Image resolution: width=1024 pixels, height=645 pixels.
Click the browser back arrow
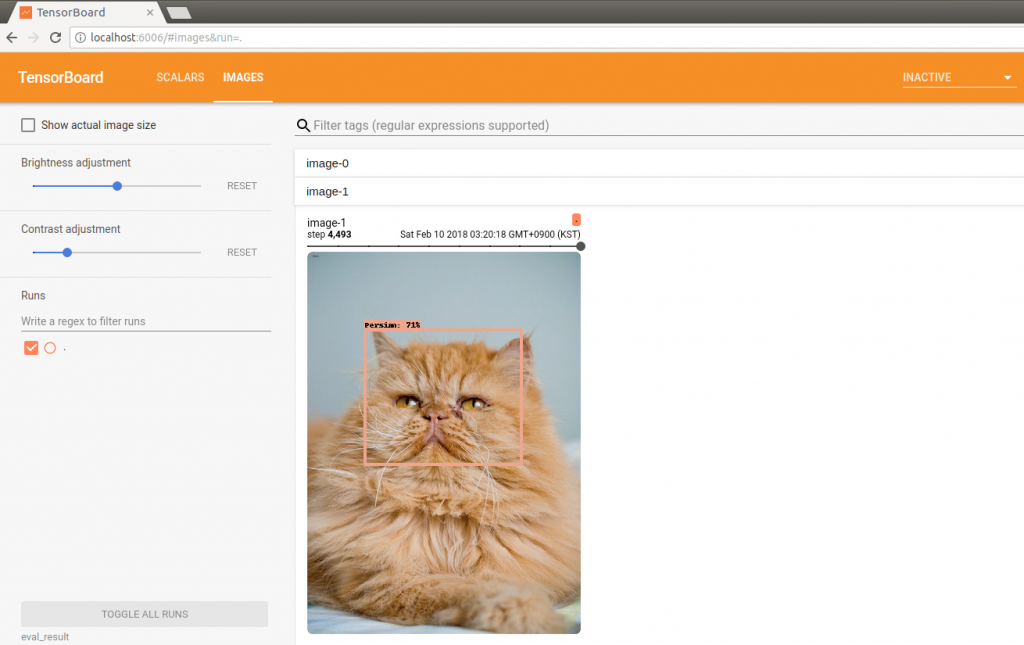tap(12, 37)
